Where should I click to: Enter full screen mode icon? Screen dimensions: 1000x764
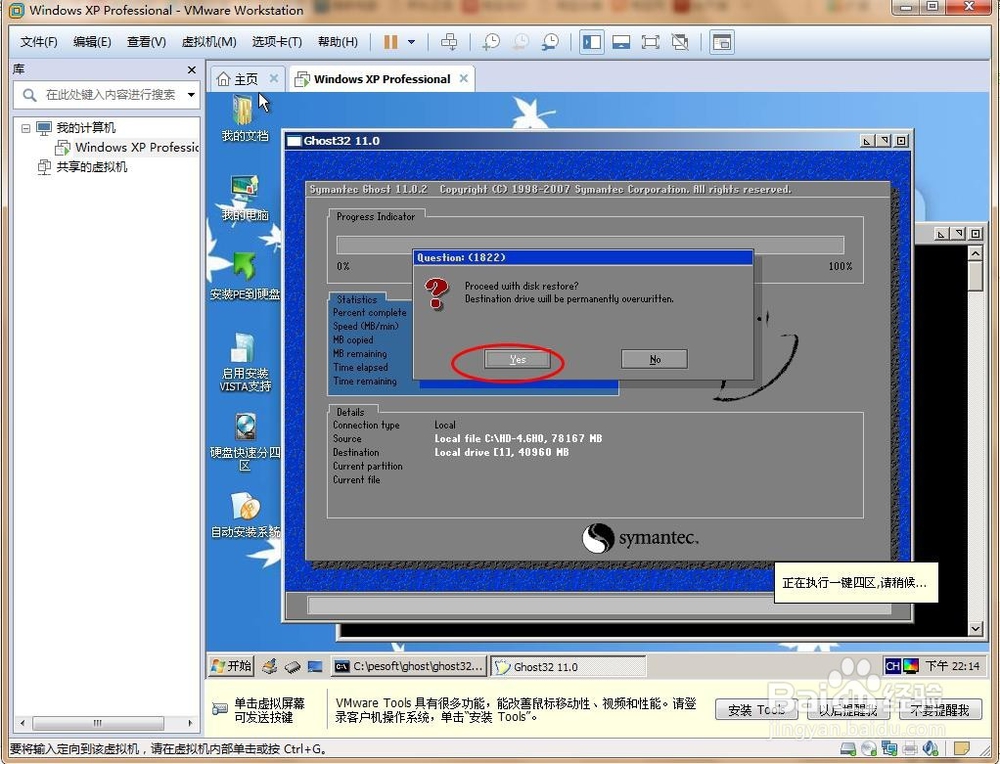(x=650, y=42)
